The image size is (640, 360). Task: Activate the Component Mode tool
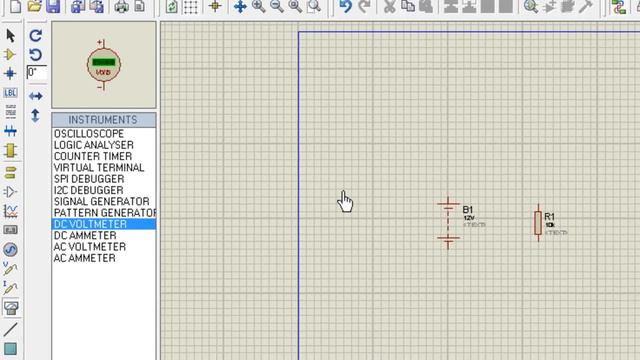[x=10, y=55]
